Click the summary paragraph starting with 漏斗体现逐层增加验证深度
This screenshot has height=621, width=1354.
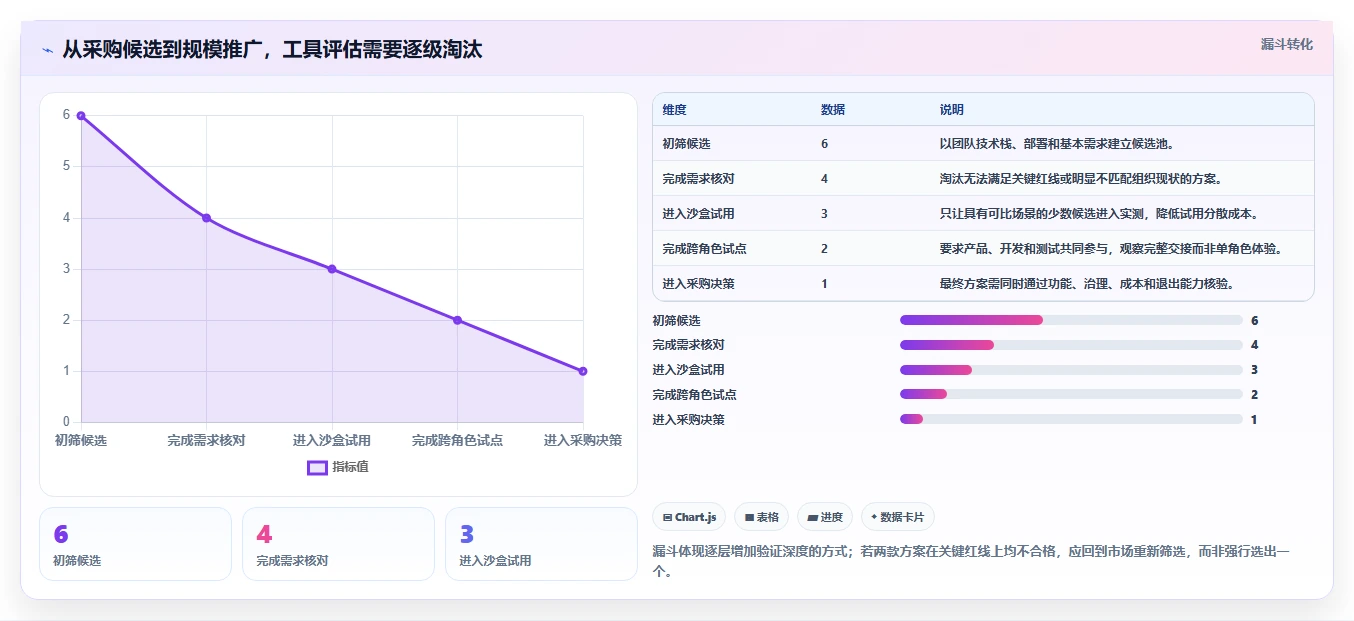pyautogui.click(x=971, y=562)
